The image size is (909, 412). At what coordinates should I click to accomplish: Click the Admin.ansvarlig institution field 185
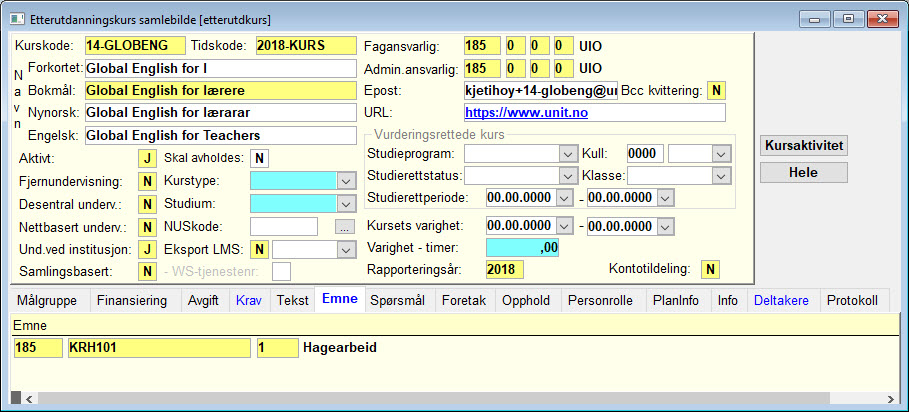pos(482,68)
